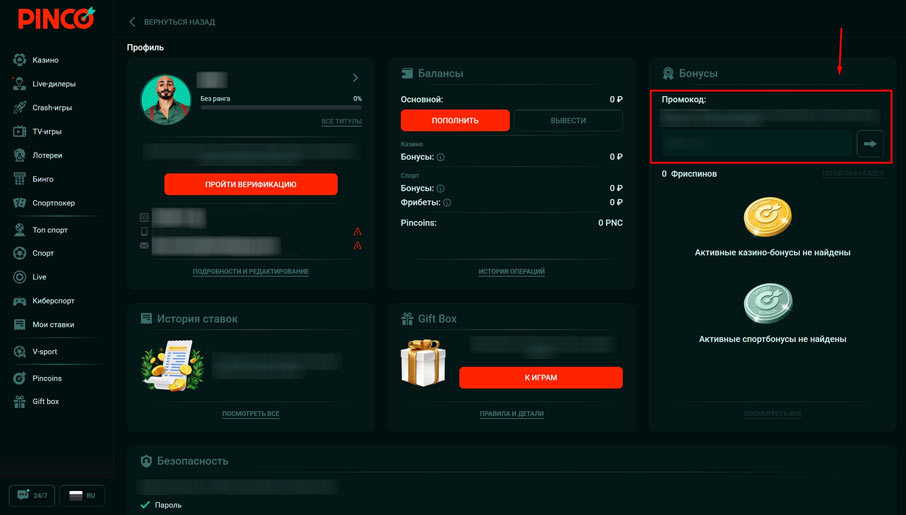Click the Лотереи icon in the sidebar

click(x=20, y=155)
